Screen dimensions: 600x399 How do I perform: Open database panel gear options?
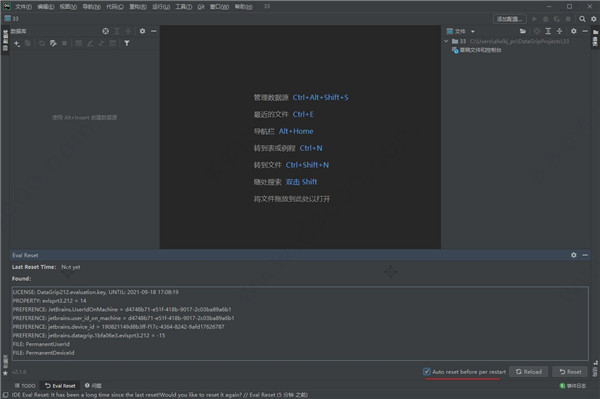(142, 31)
